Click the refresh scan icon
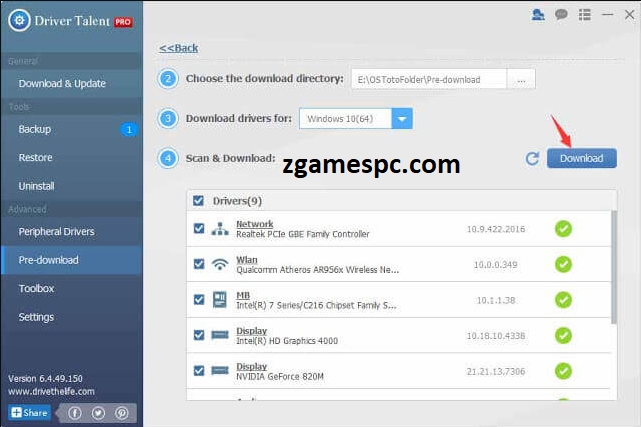 pos(532,159)
